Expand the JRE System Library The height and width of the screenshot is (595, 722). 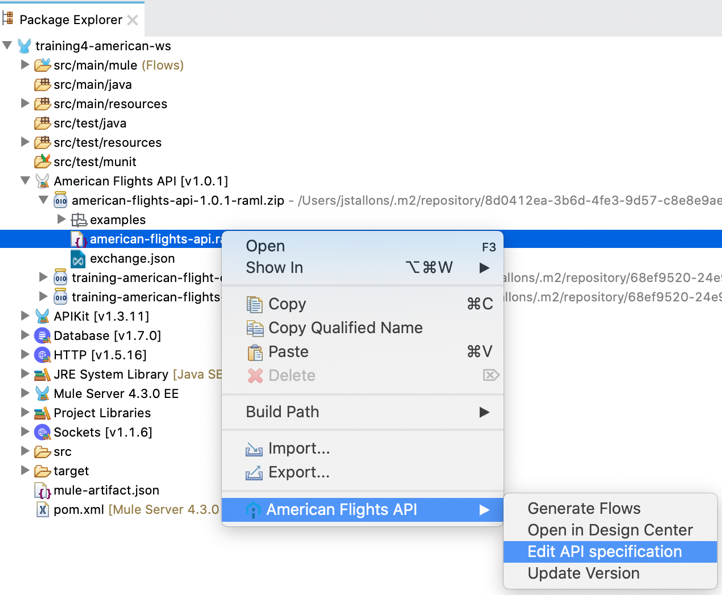pyautogui.click(x=25, y=374)
